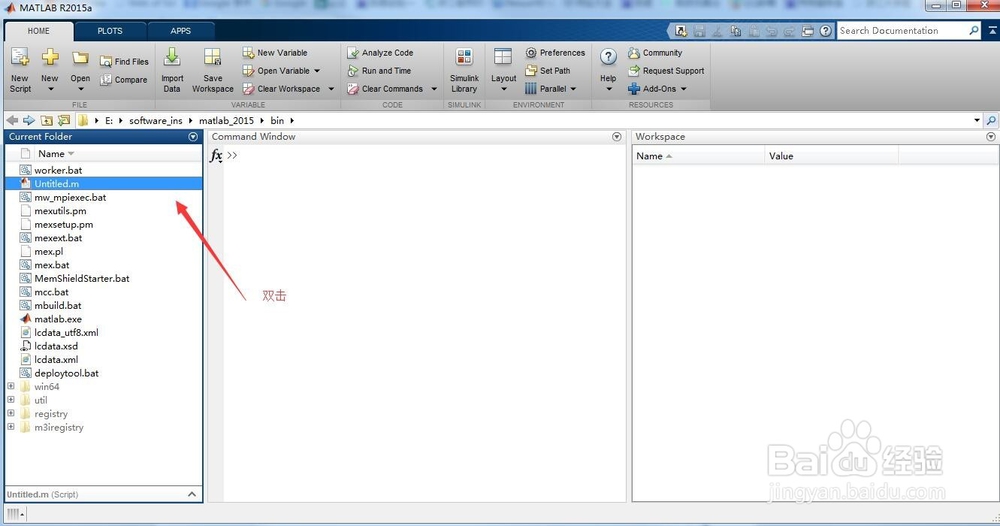Expand the Untitled.m details panel

pos(192,494)
